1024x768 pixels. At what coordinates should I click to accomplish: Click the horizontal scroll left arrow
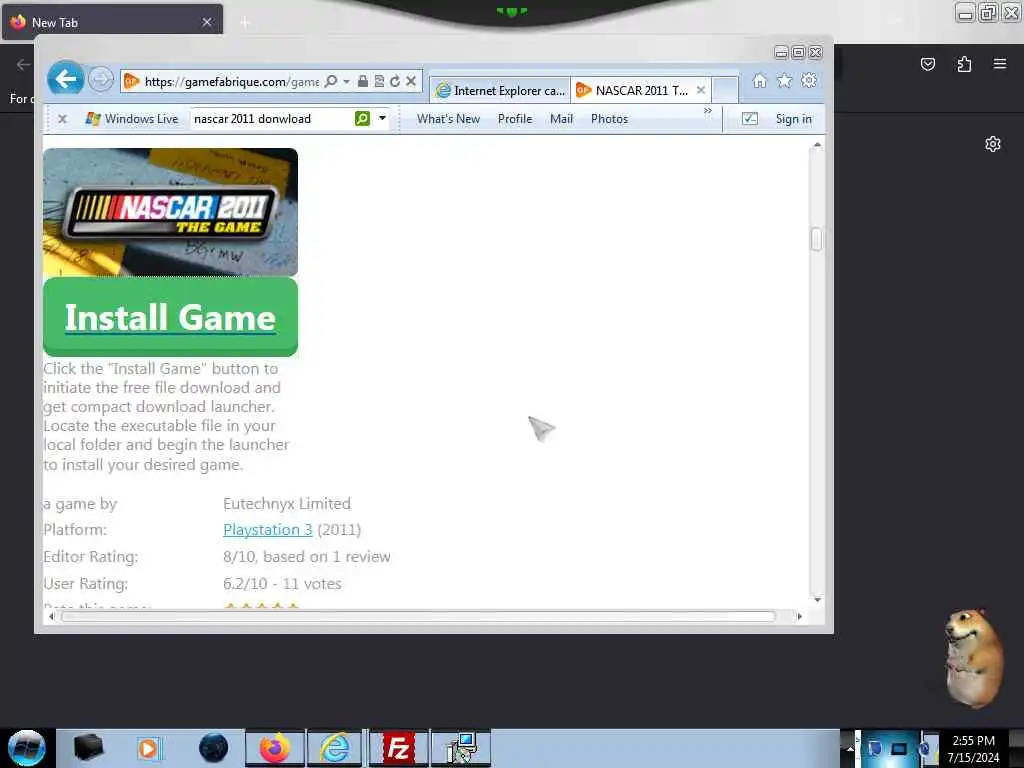click(x=52, y=616)
